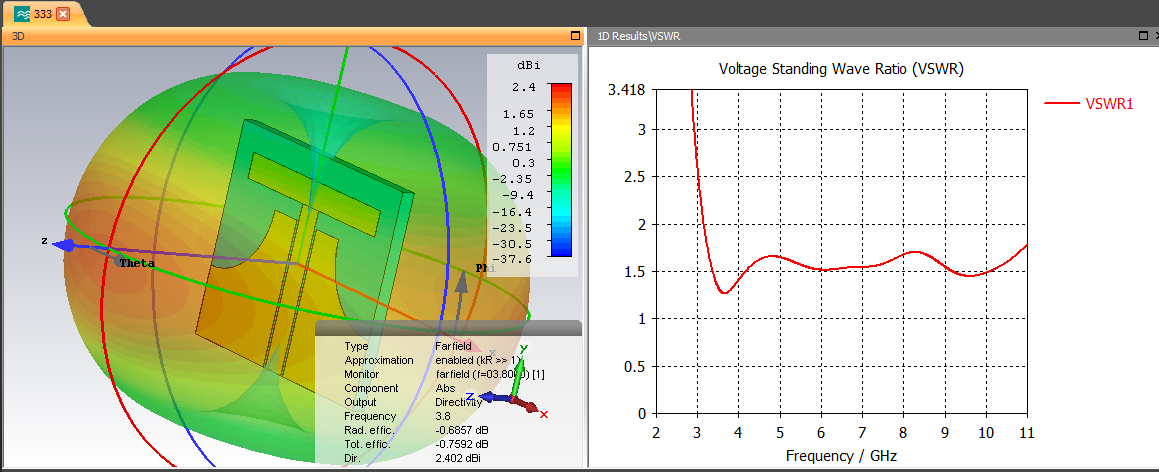Click the Monitor farfield info row
The image size is (1159, 472).
[x=444, y=374]
